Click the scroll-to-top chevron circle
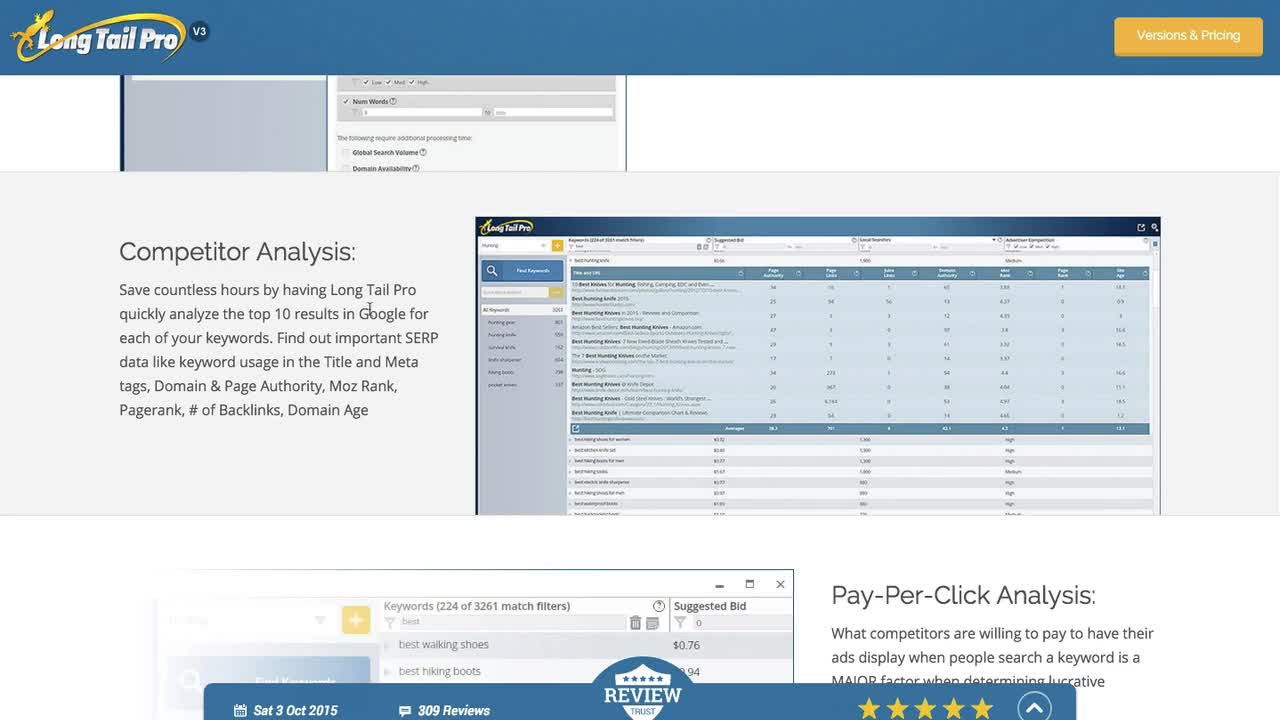Viewport: 1280px width, 720px height. [1034, 707]
